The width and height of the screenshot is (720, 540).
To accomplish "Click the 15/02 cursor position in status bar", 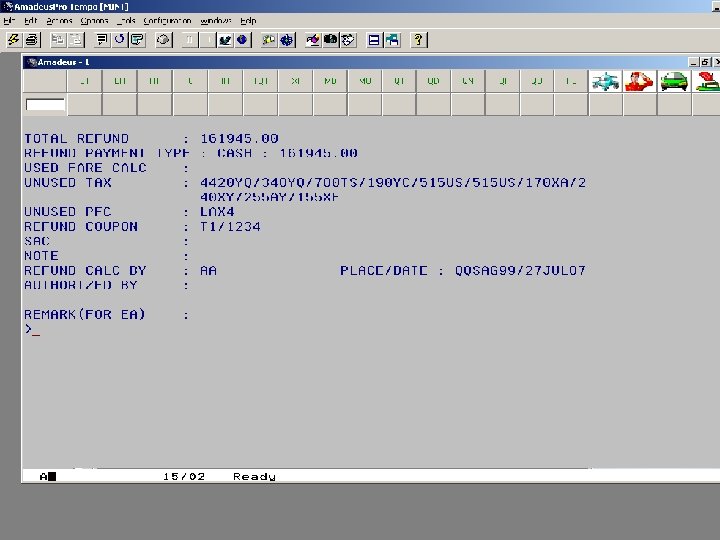I will (184, 477).
